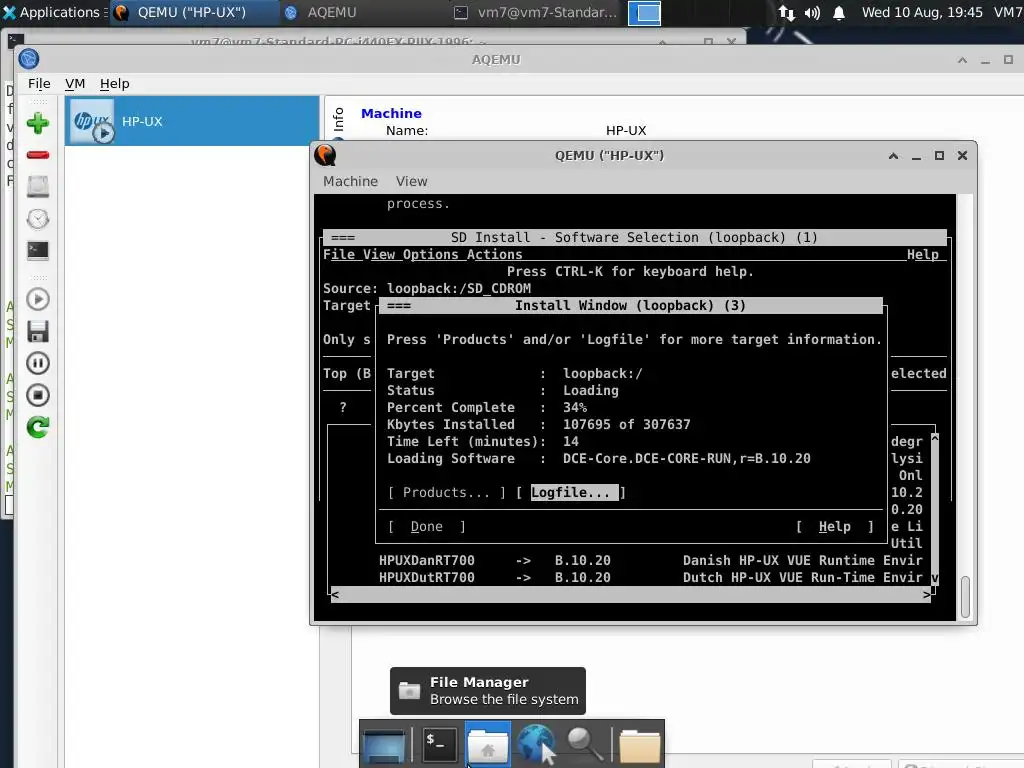Click the Start VM play button

click(37, 299)
